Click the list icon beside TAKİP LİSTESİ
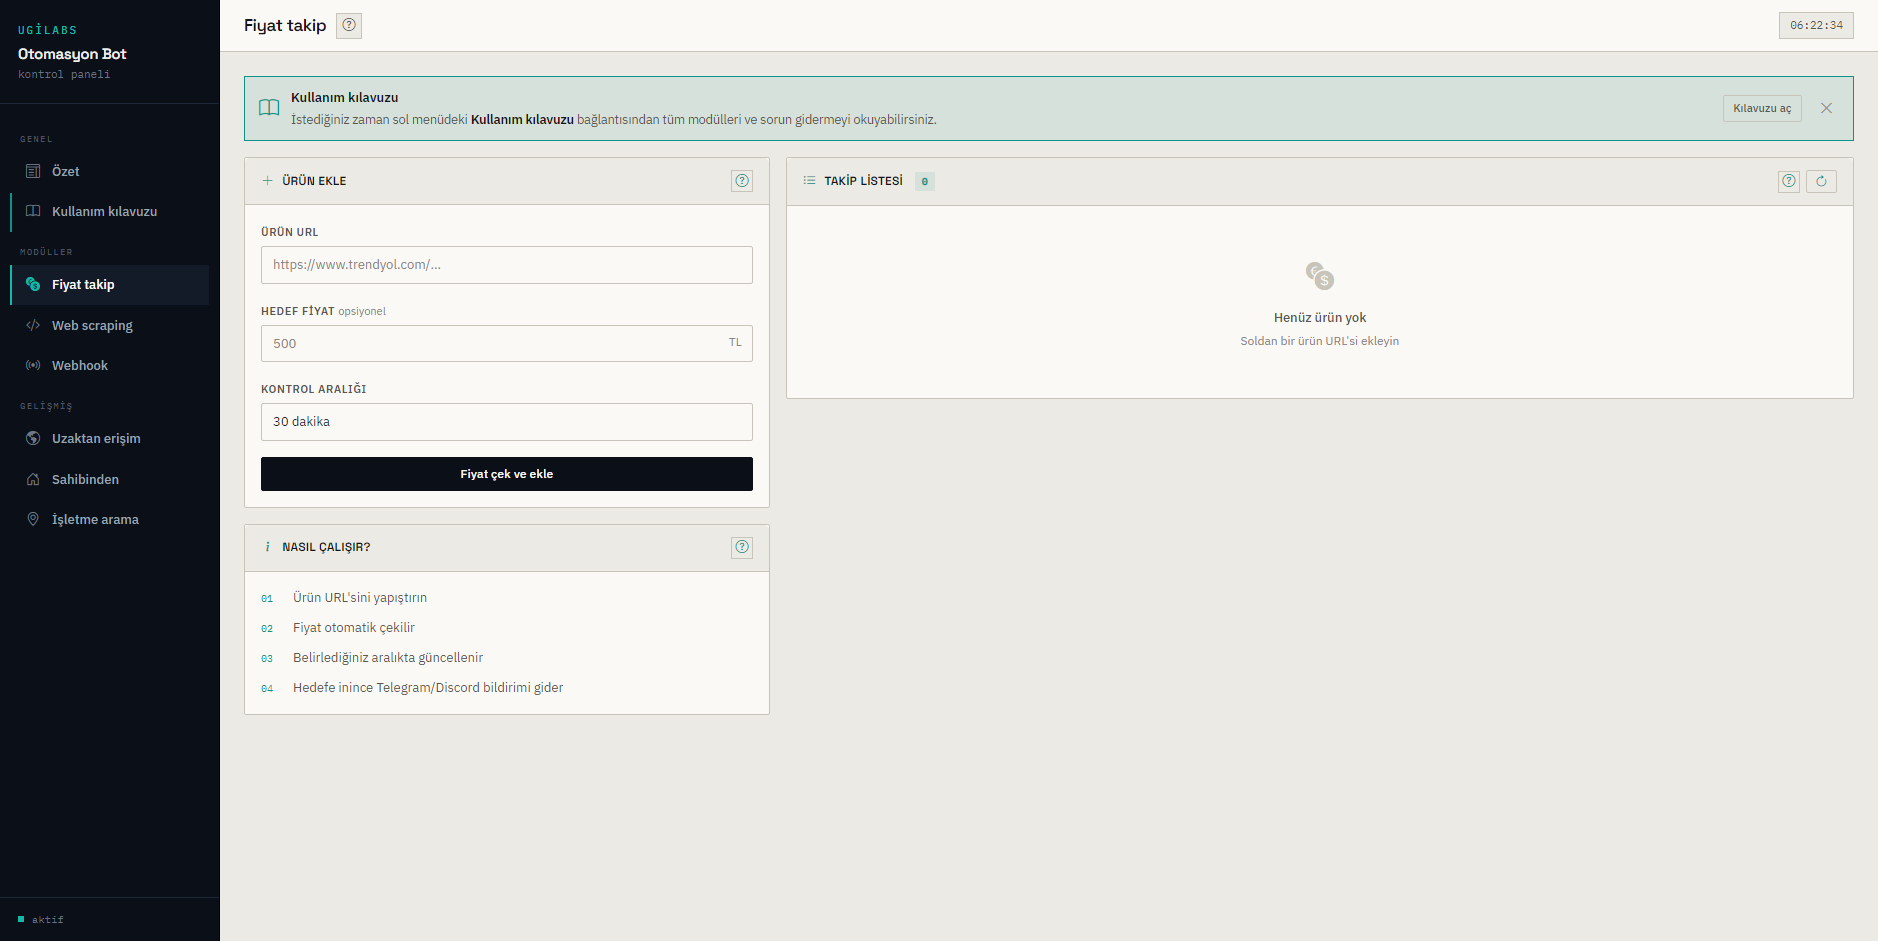1878x941 pixels. click(x=809, y=181)
